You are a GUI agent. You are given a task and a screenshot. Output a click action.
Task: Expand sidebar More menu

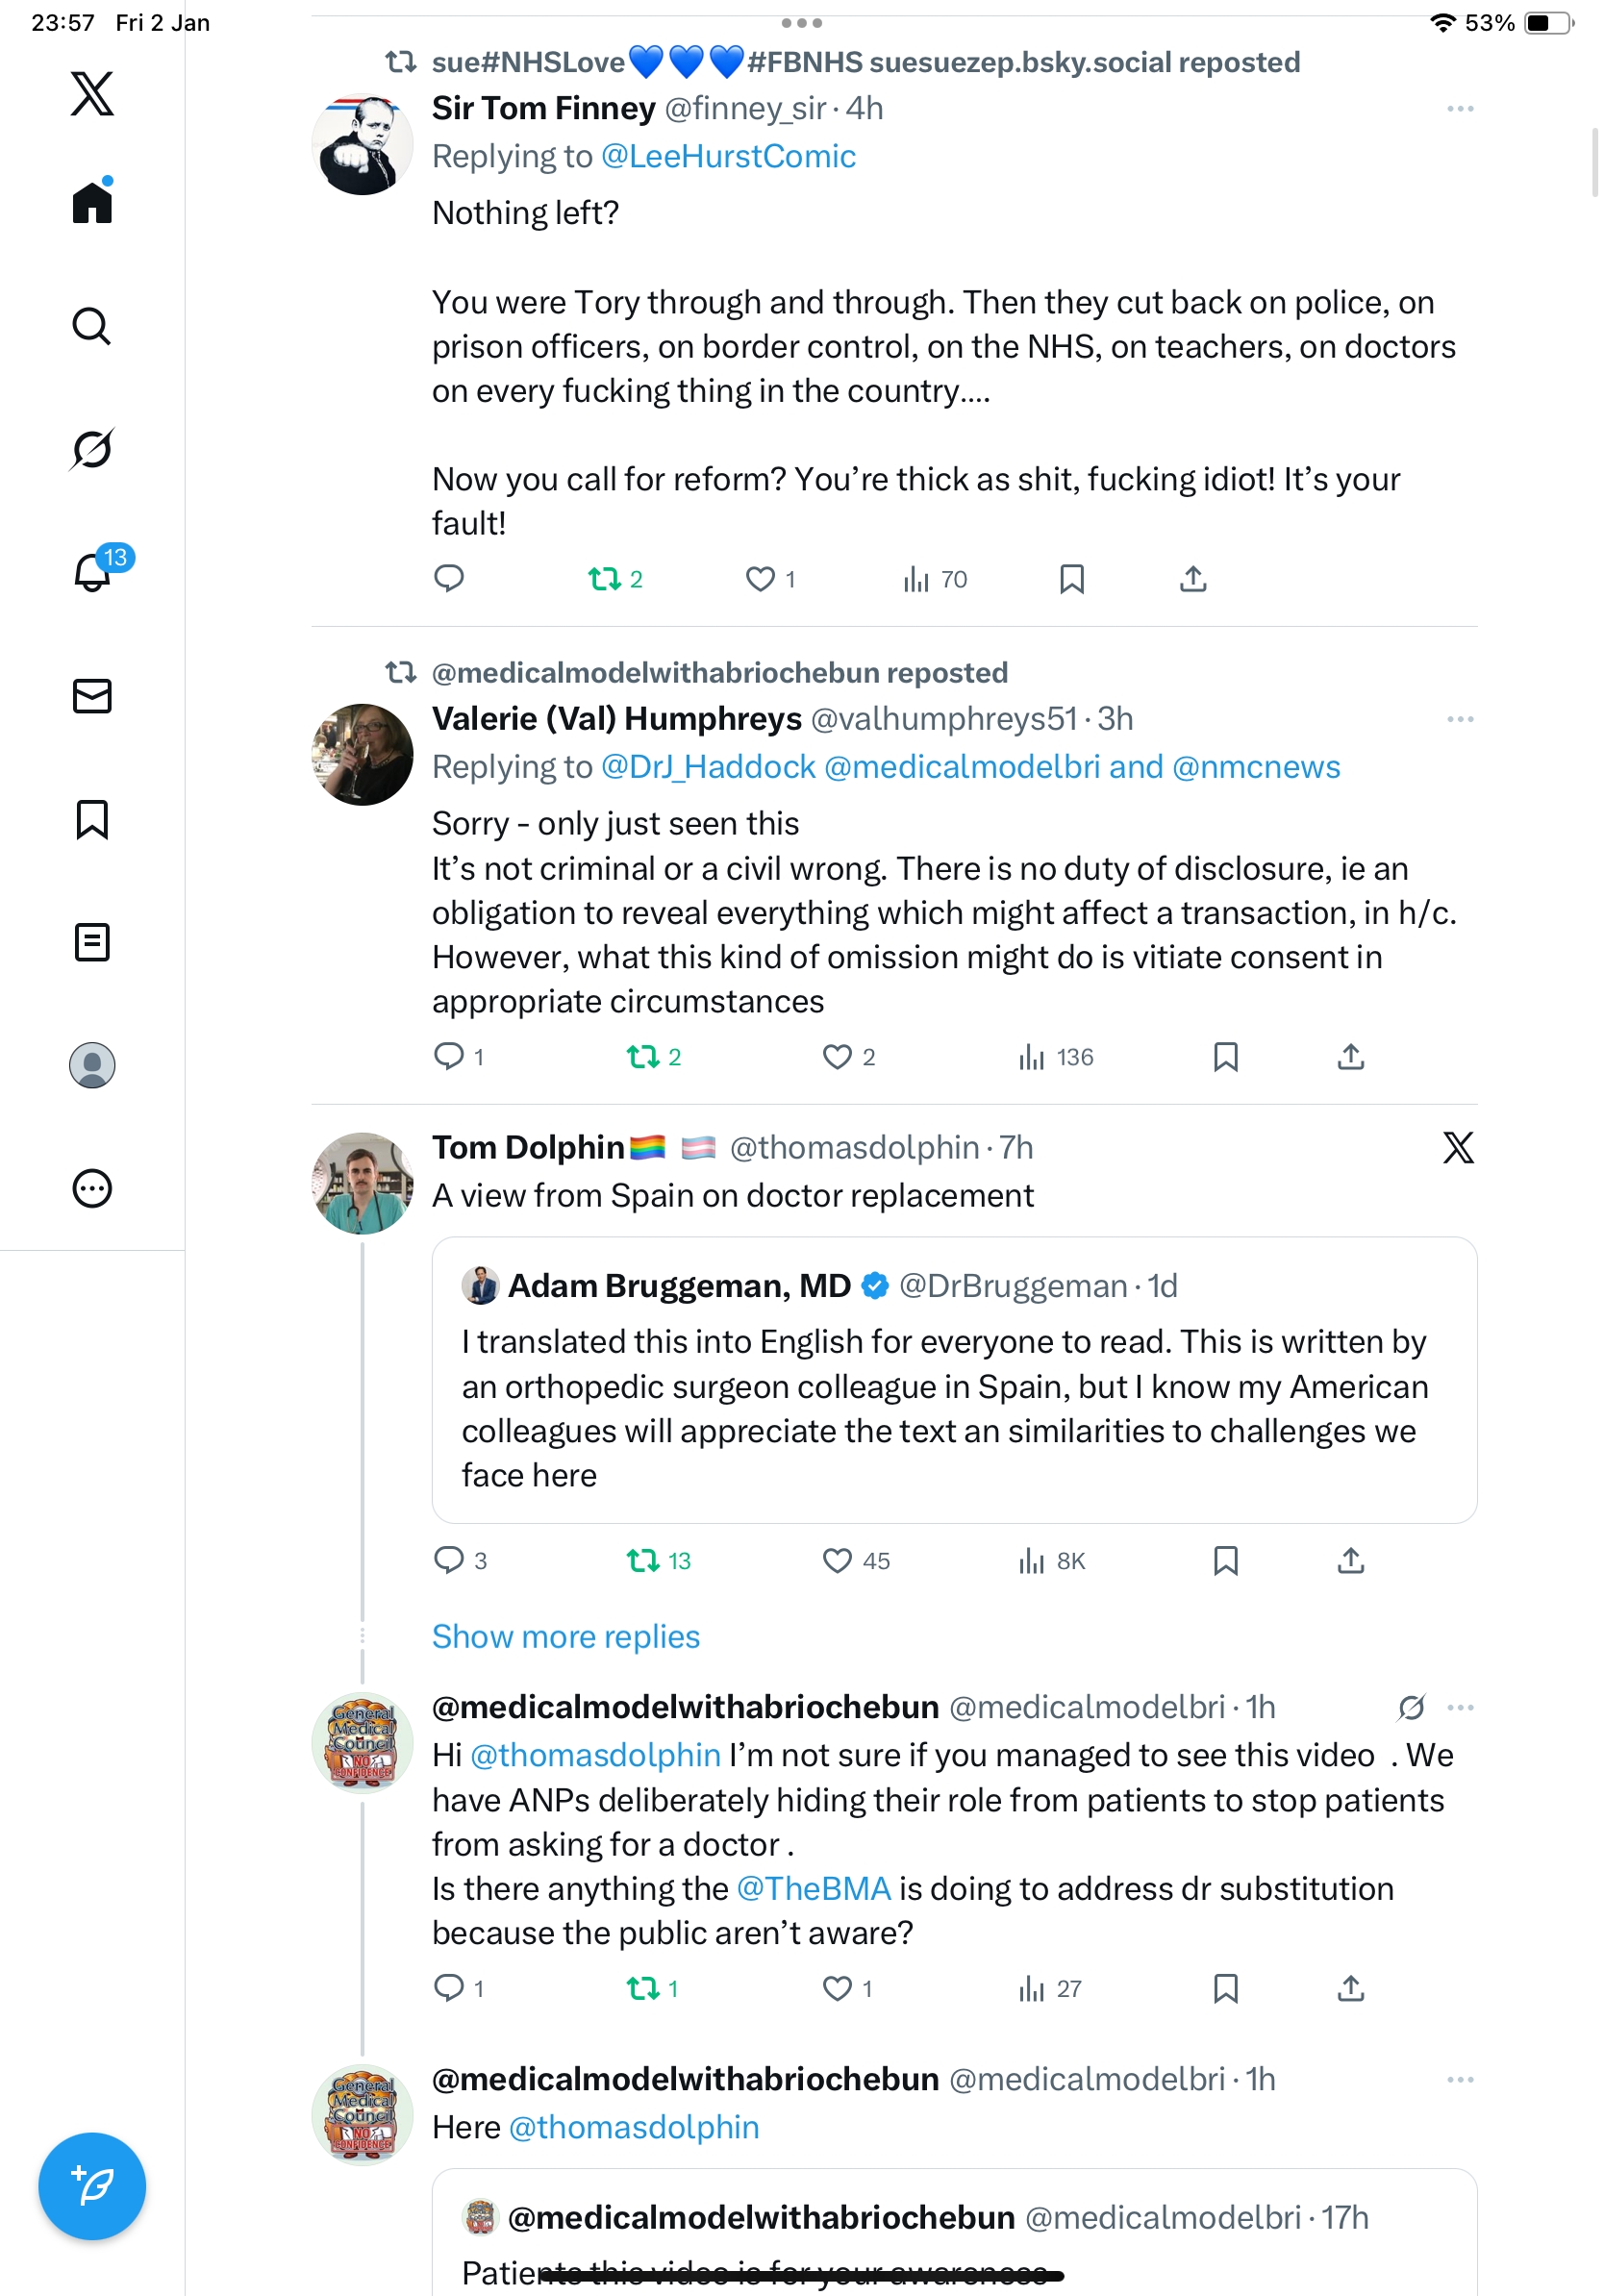coord(92,1189)
